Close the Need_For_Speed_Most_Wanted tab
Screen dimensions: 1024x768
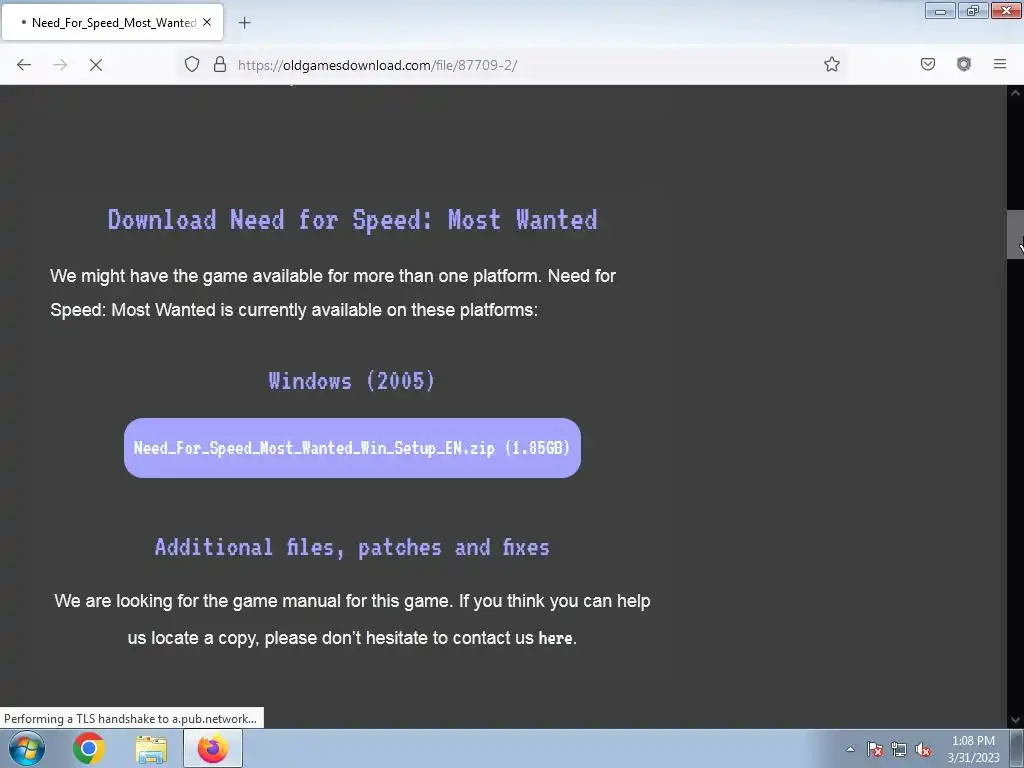coord(207,22)
